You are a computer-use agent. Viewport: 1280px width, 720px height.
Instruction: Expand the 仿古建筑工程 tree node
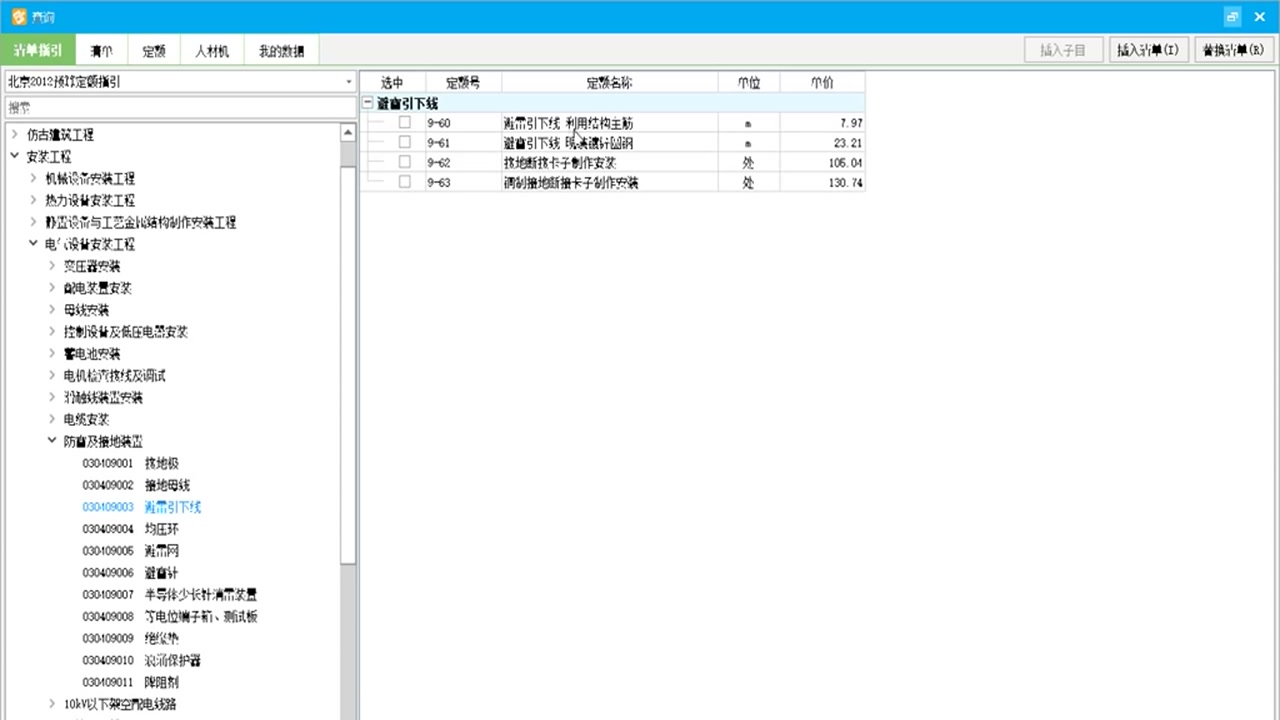14,134
